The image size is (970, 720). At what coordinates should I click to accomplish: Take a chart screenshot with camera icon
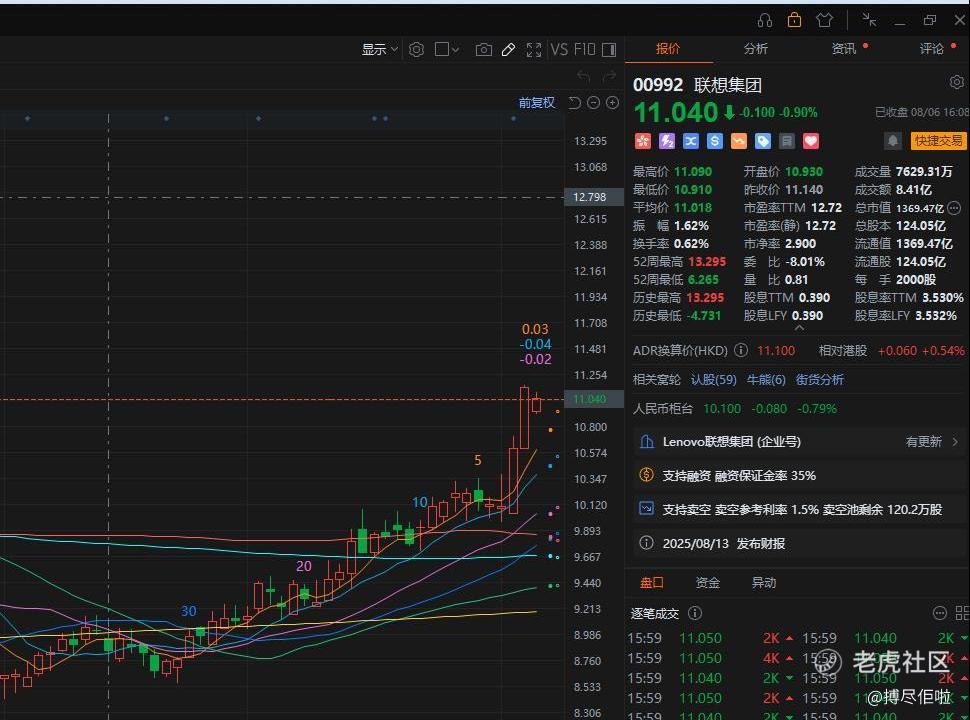point(484,49)
